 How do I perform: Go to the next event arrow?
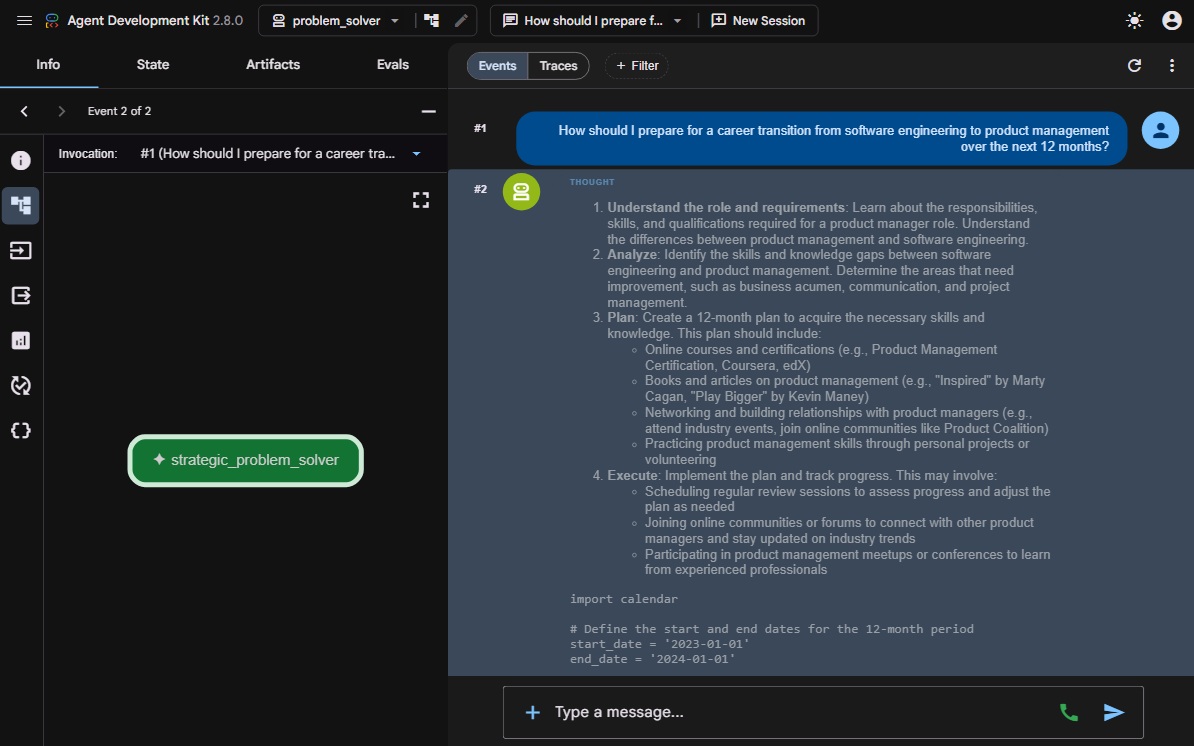[62, 111]
